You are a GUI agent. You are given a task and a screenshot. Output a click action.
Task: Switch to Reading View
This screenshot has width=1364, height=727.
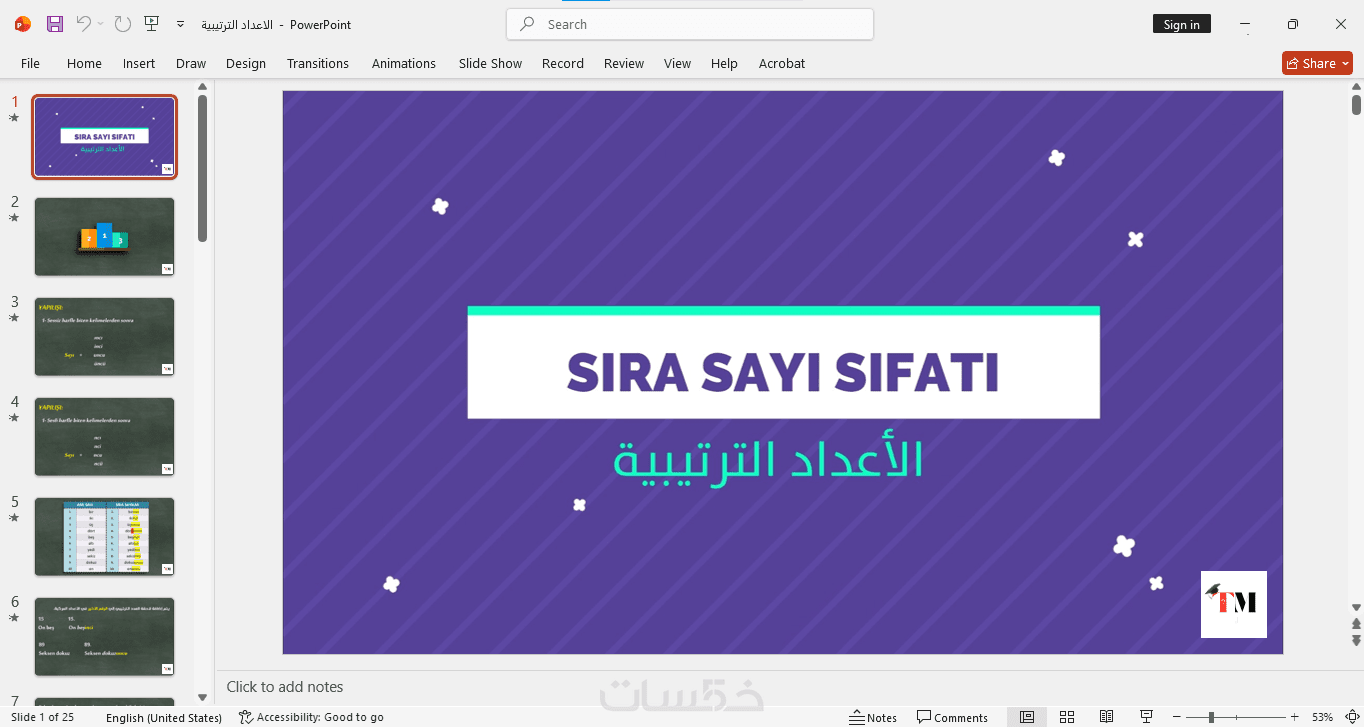[x=1106, y=717]
